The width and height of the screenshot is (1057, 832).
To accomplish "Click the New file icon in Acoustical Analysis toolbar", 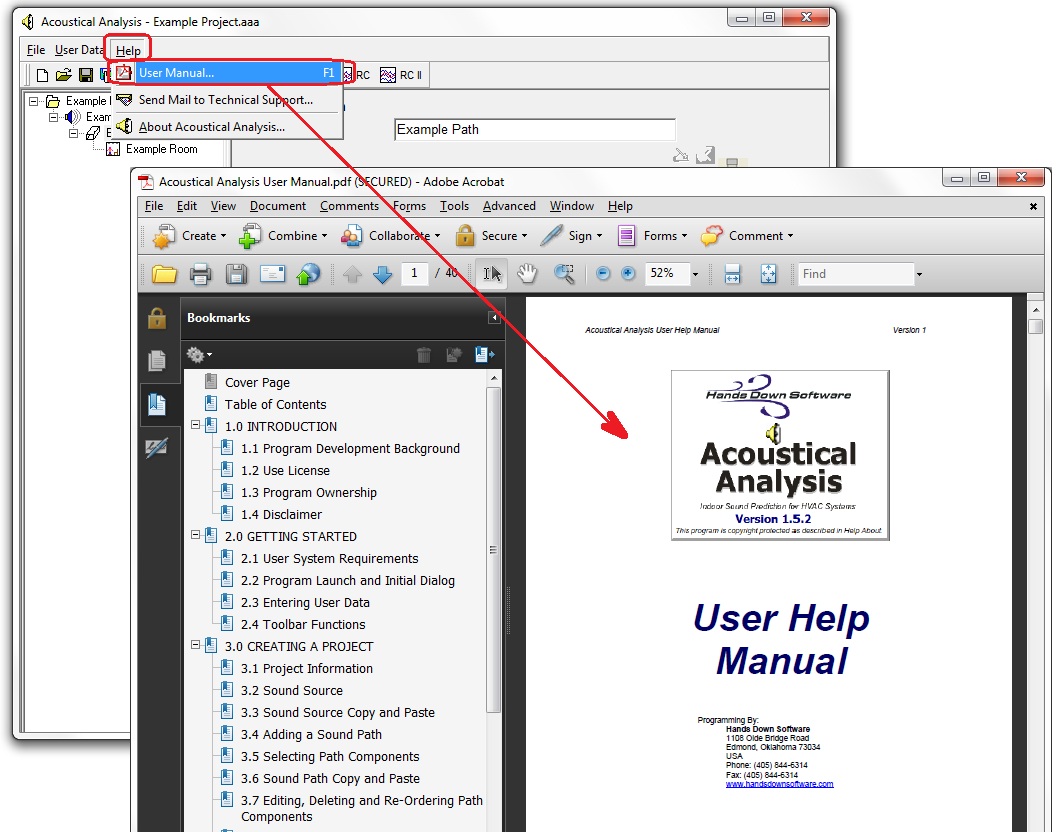I will (42, 75).
